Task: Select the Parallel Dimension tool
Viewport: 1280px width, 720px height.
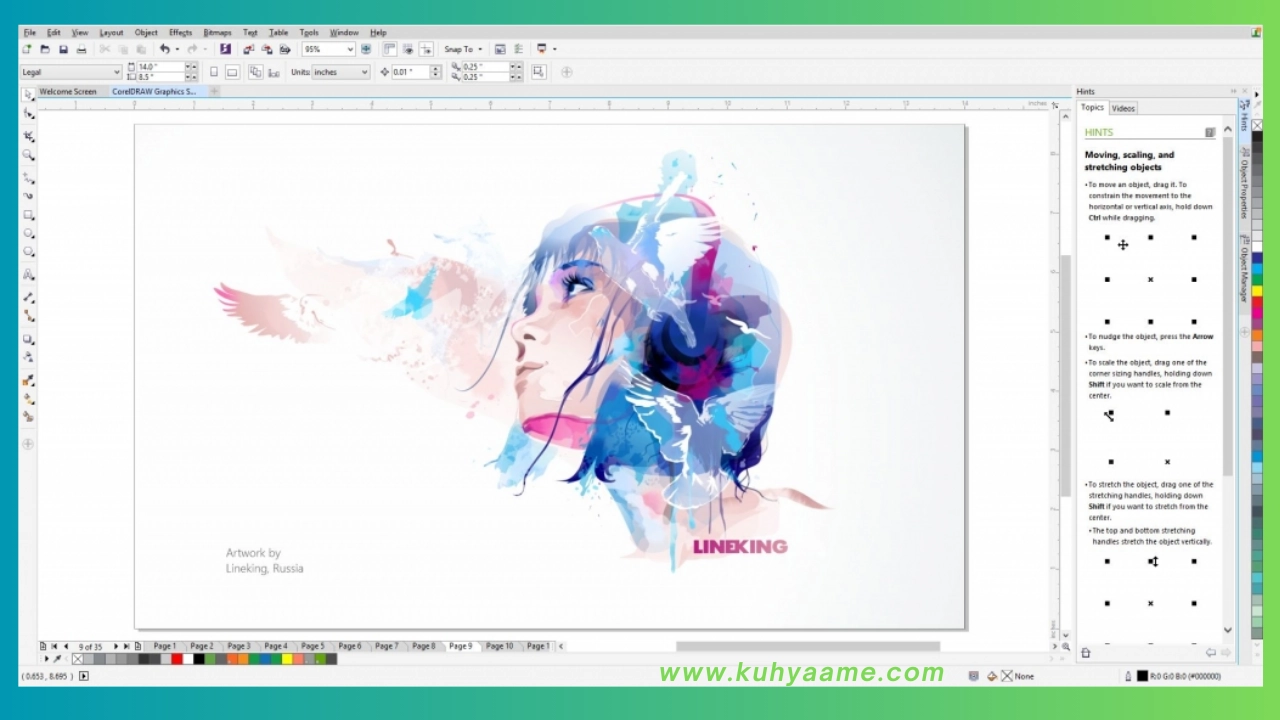Action: (x=28, y=297)
